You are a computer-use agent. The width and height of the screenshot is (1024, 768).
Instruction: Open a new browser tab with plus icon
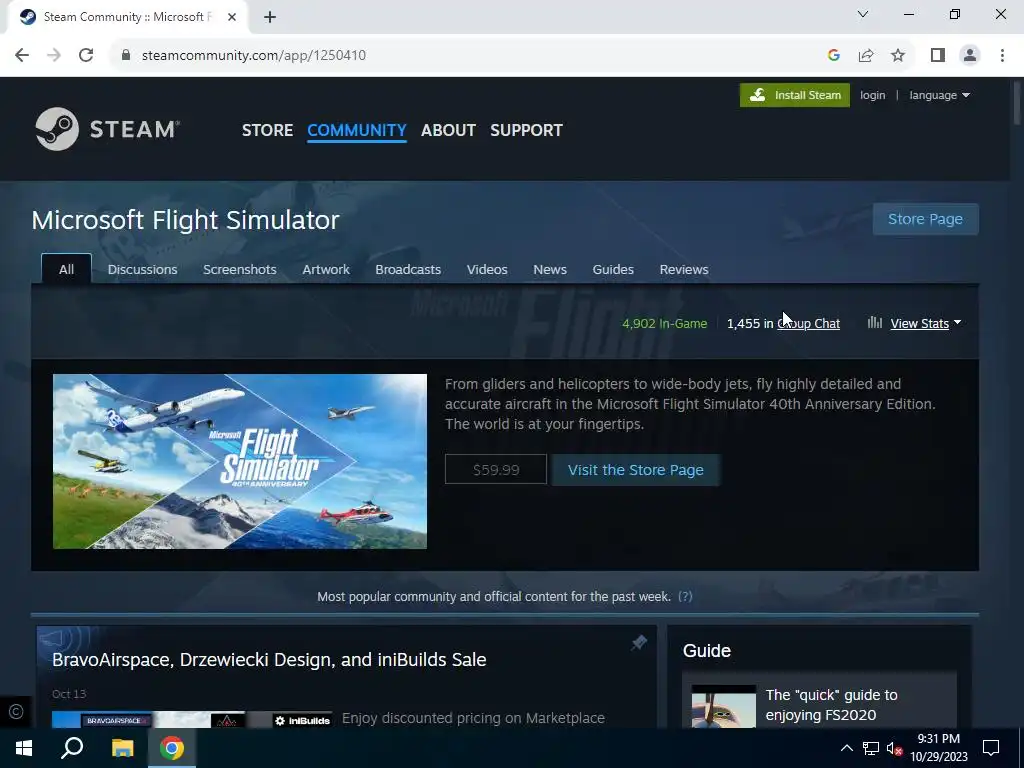[270, 17]
